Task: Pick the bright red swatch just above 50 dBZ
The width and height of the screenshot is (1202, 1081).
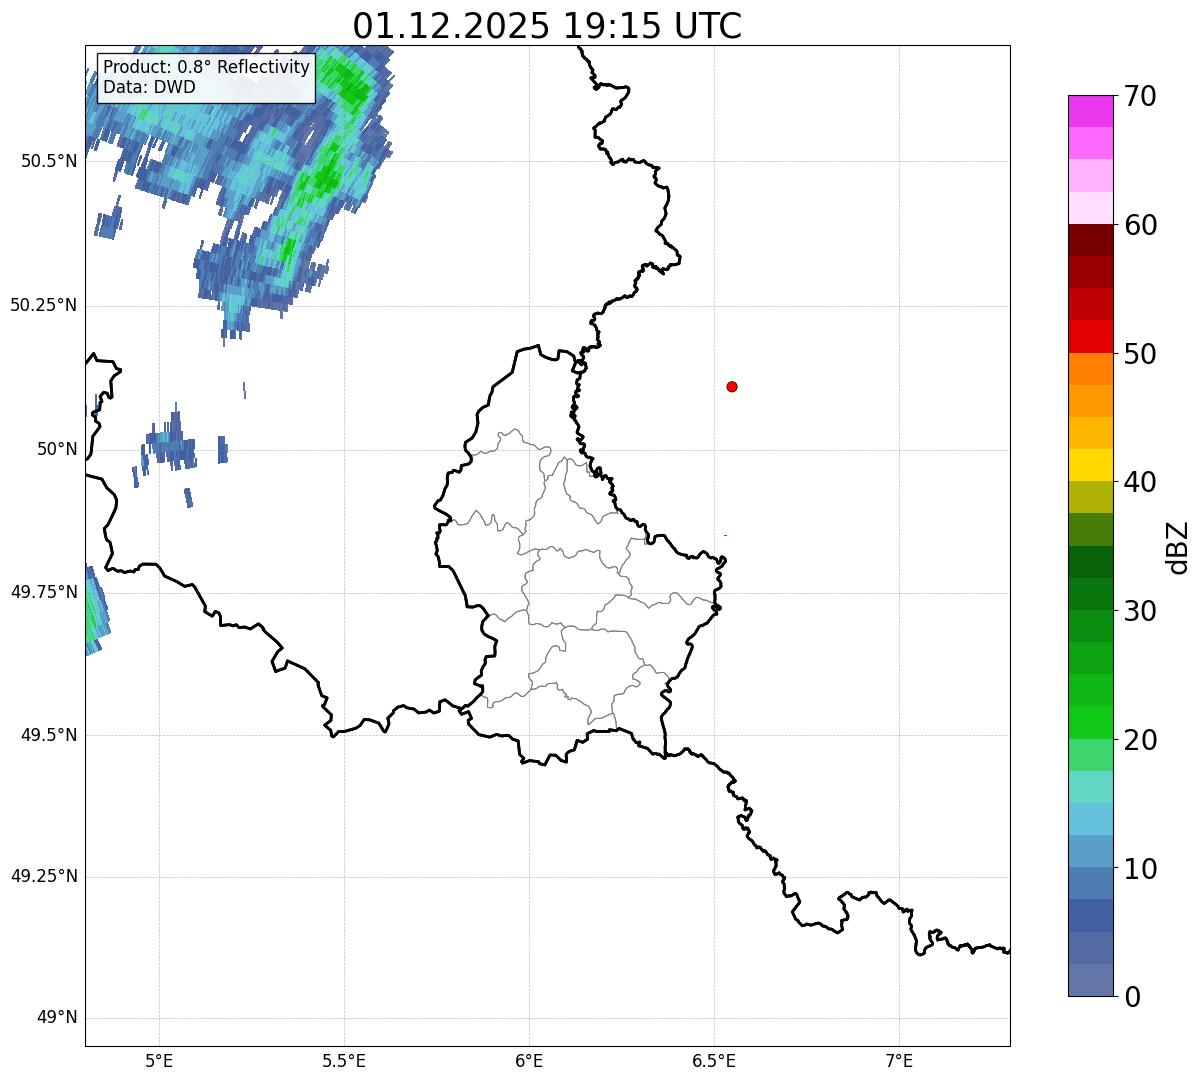Action: tap(1091, 336)
